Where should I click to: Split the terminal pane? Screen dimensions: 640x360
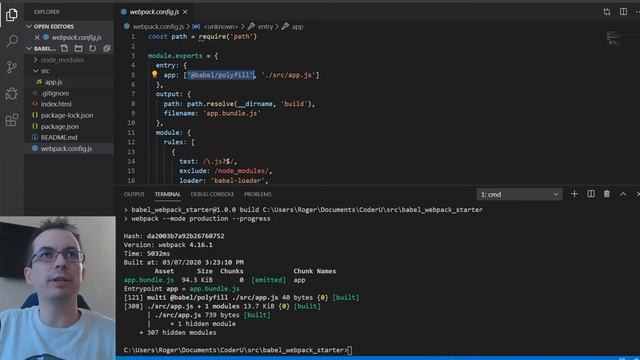pos(591,194)
